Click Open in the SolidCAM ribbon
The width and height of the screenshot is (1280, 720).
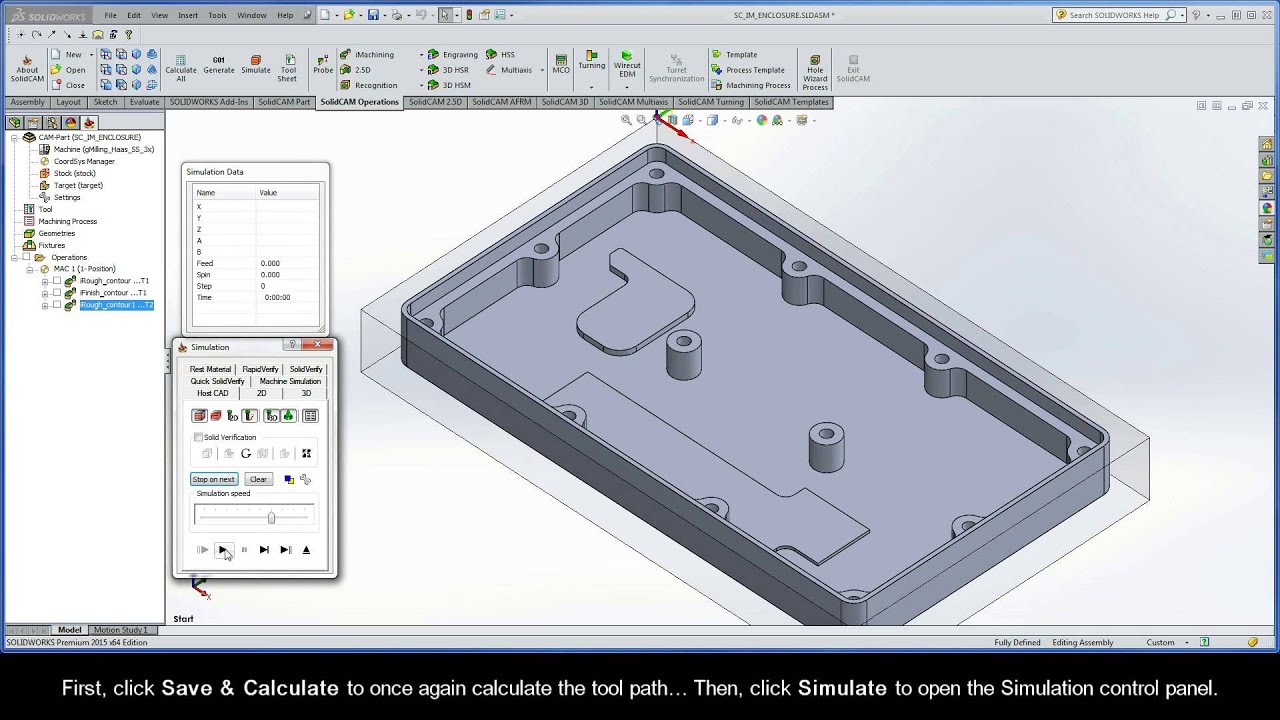pyautogui.click(x=68, y=70)
